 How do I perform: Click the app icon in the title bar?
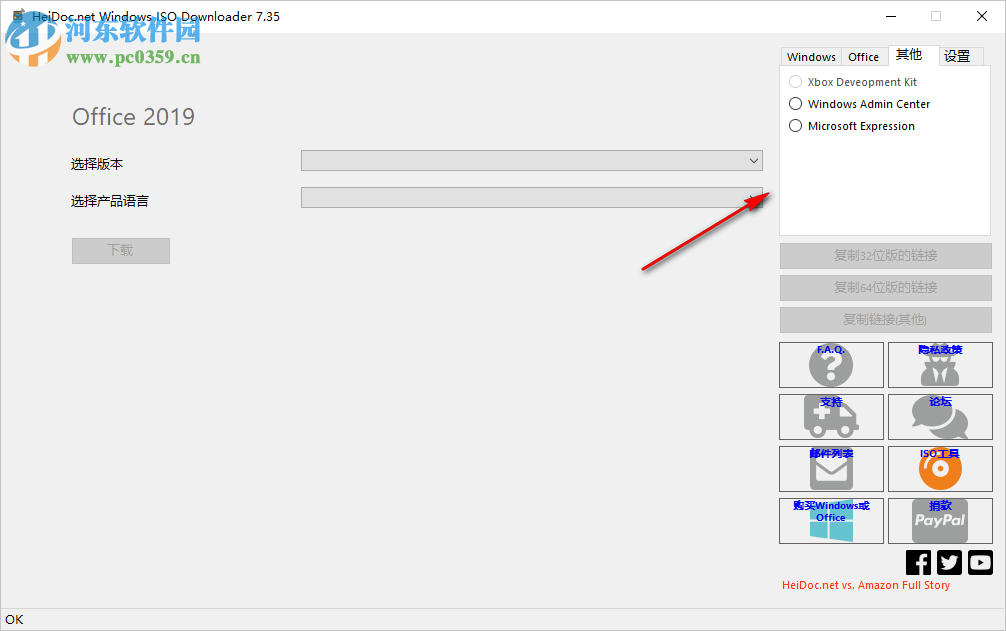pos(18,16)
